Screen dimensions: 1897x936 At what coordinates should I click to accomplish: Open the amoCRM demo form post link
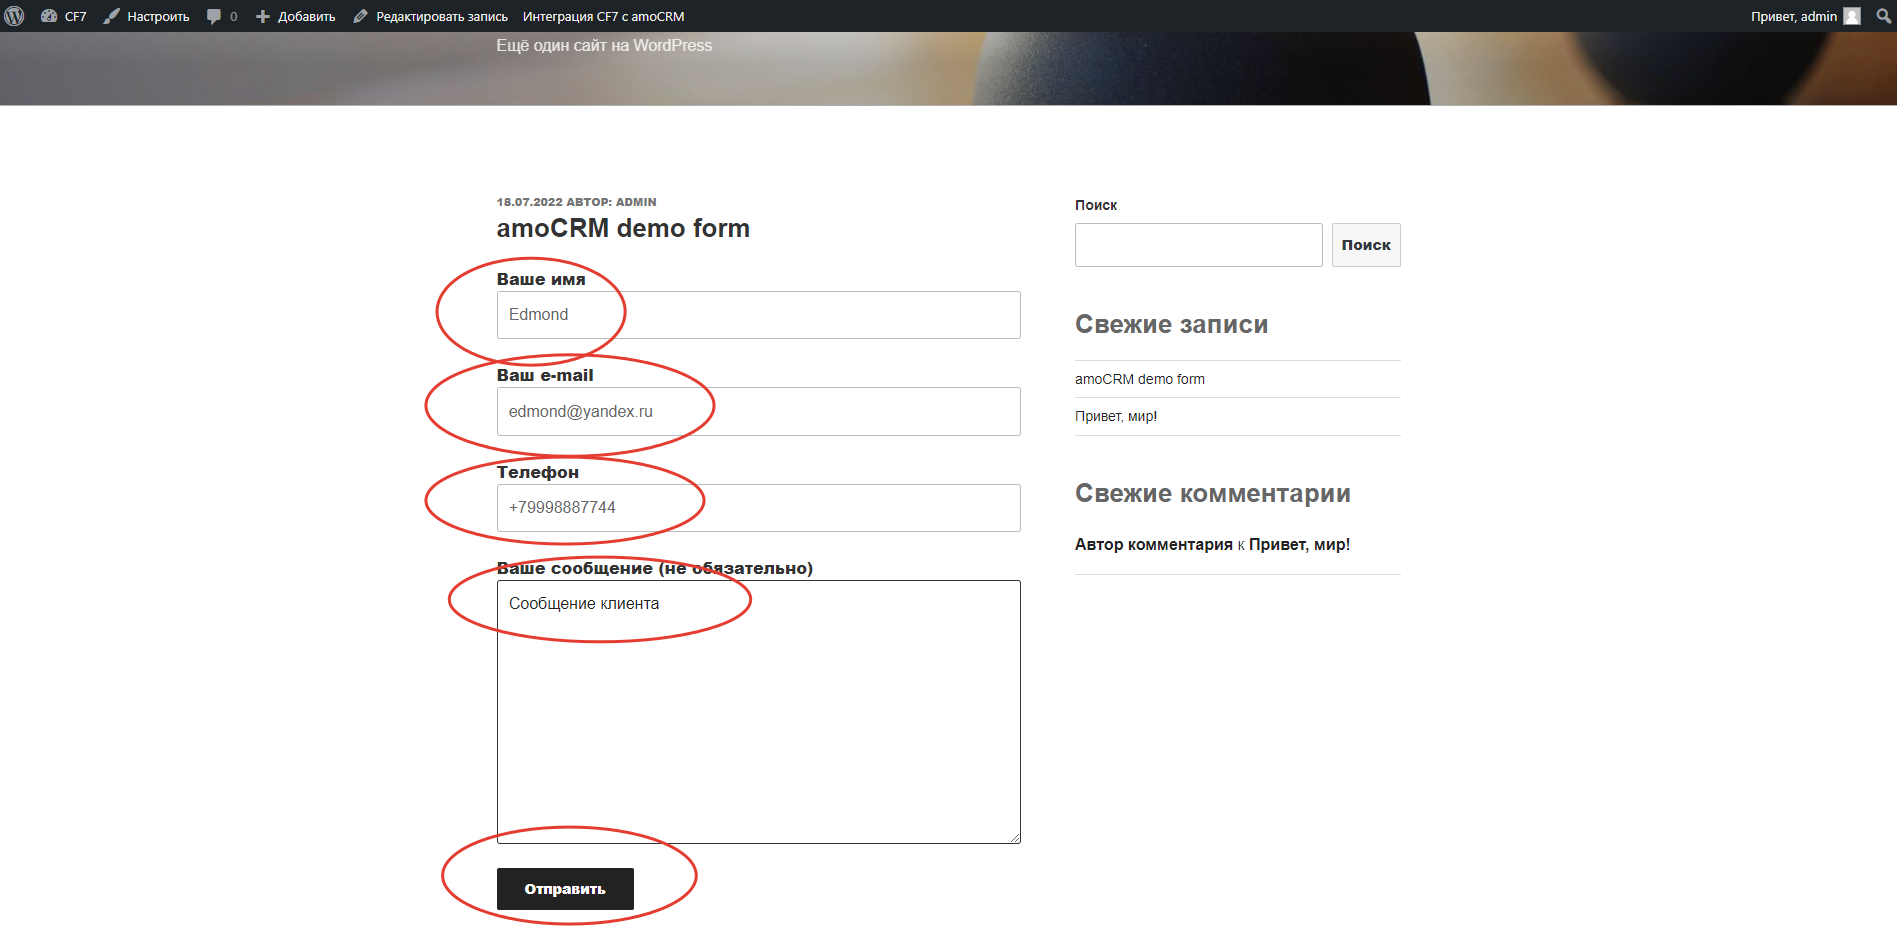click(x=1140, y=379)
